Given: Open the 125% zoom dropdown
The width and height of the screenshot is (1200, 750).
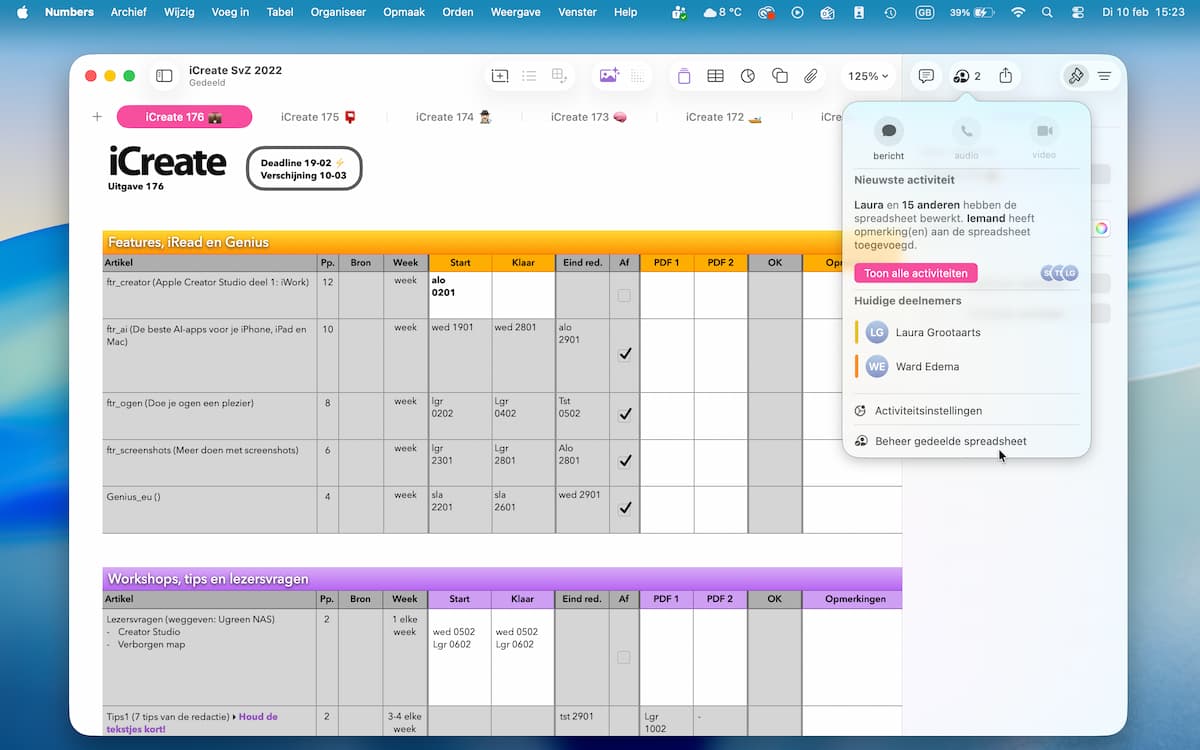Looking at the screenshot, I should click(x=867, y=76).
